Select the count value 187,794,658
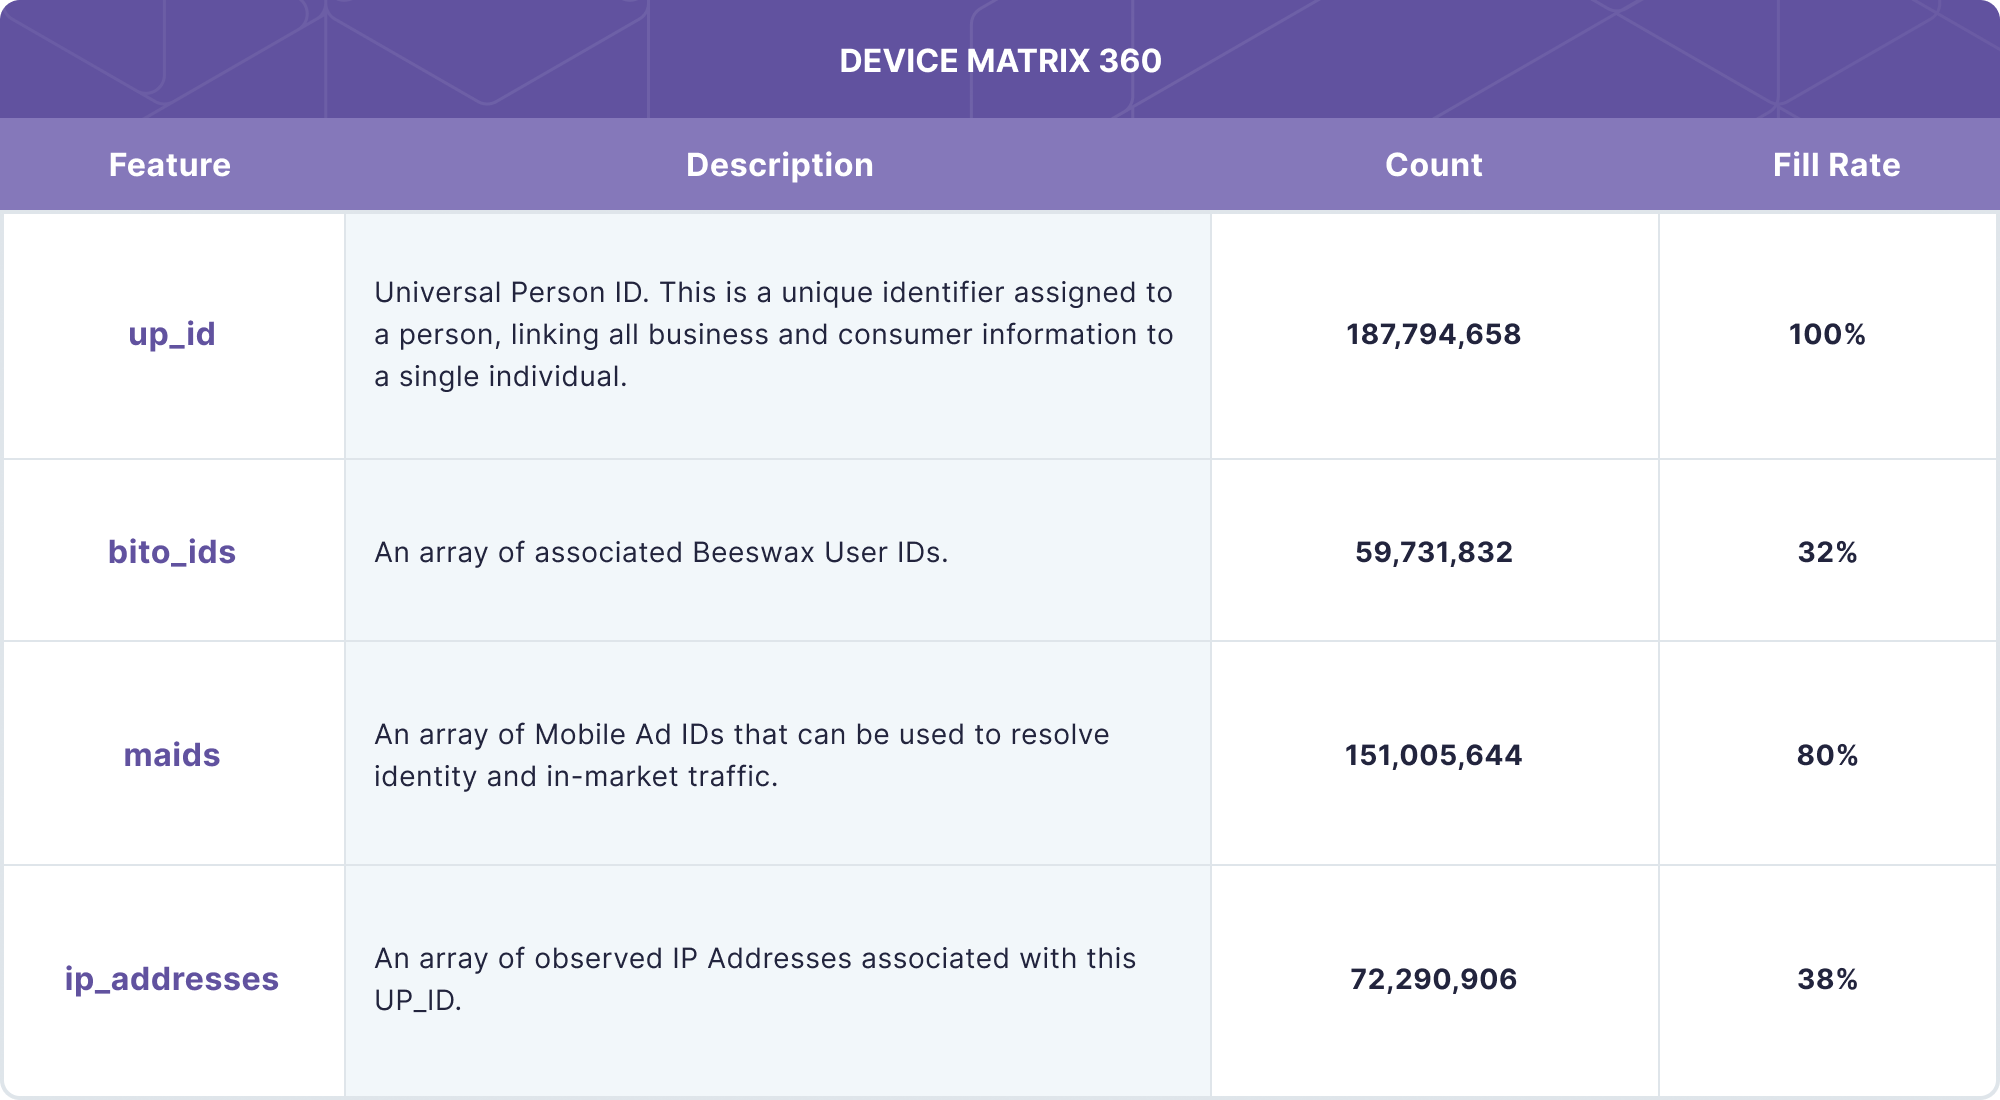This screenshot has height=1100, width=2000. pyautogui.click(x=1433, y=335)
